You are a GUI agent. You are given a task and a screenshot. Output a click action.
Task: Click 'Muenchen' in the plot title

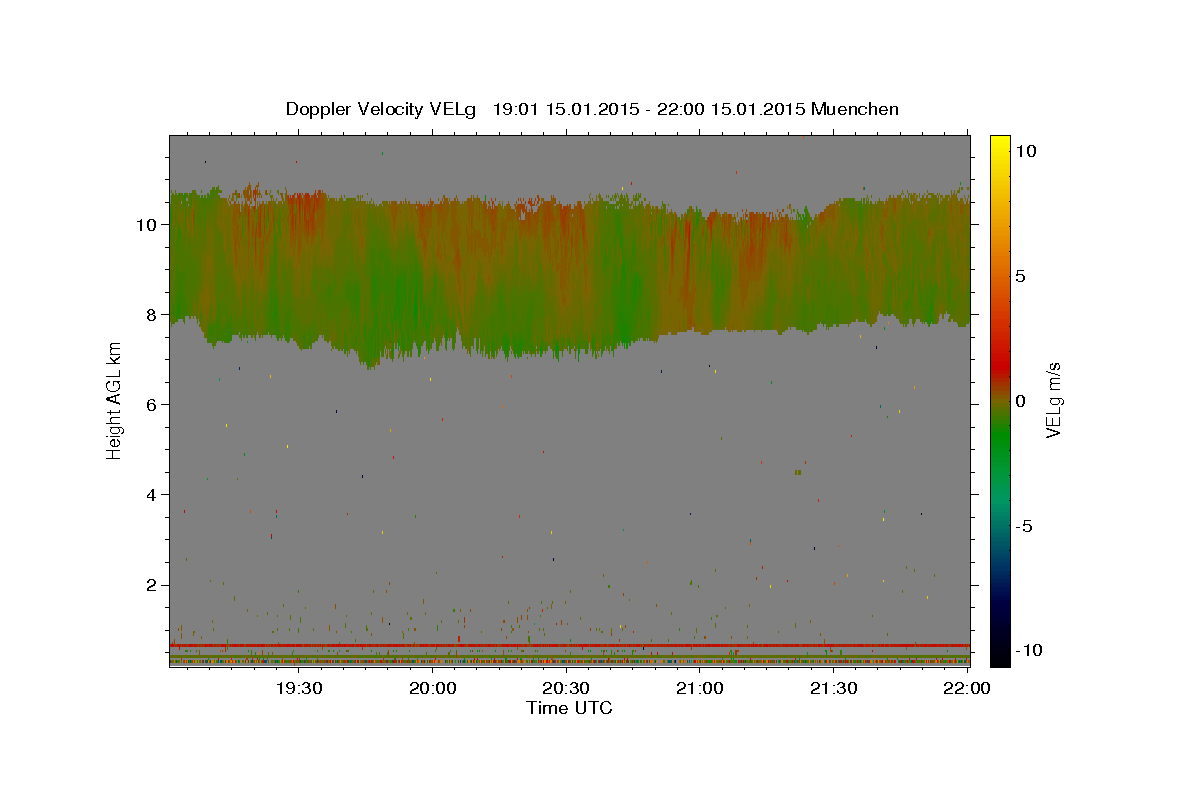point(855,109)
